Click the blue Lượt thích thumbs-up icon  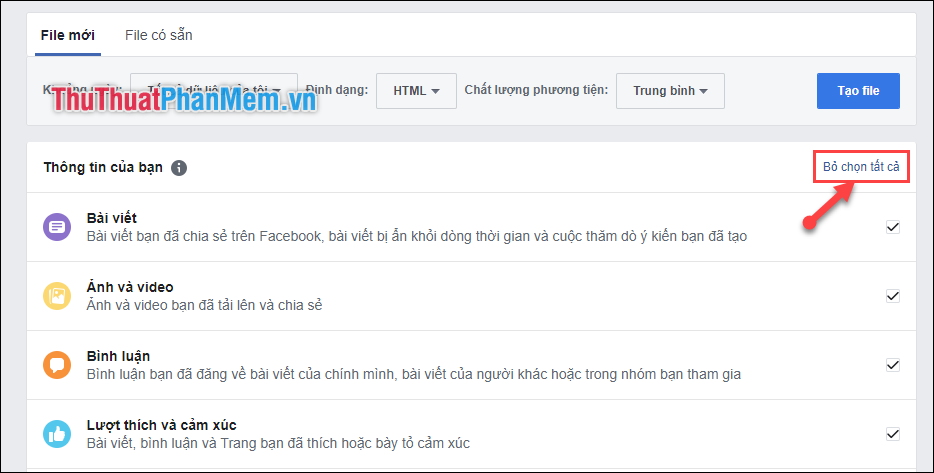coord(57,434)
